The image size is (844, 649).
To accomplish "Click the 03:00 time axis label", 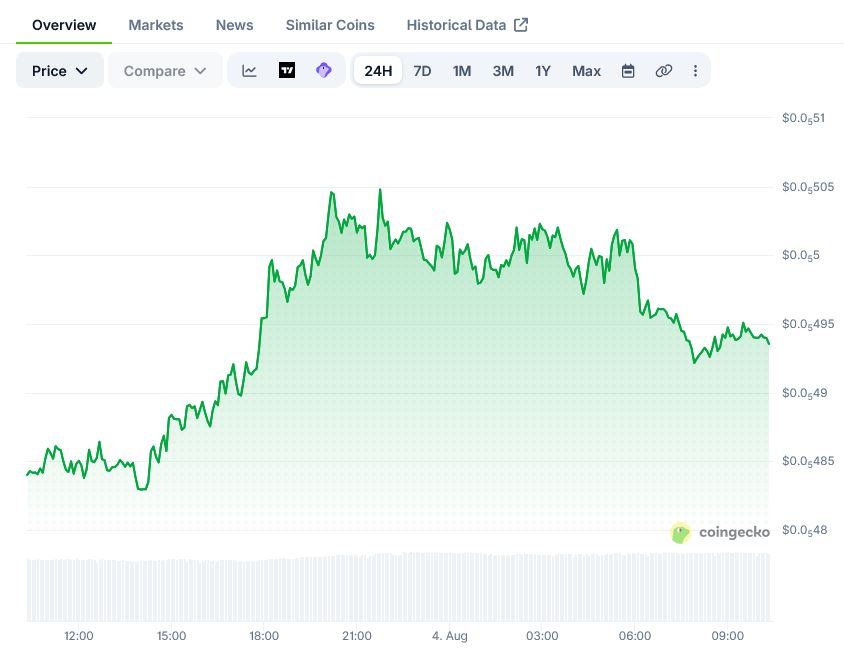I will [x=542, y=636].
